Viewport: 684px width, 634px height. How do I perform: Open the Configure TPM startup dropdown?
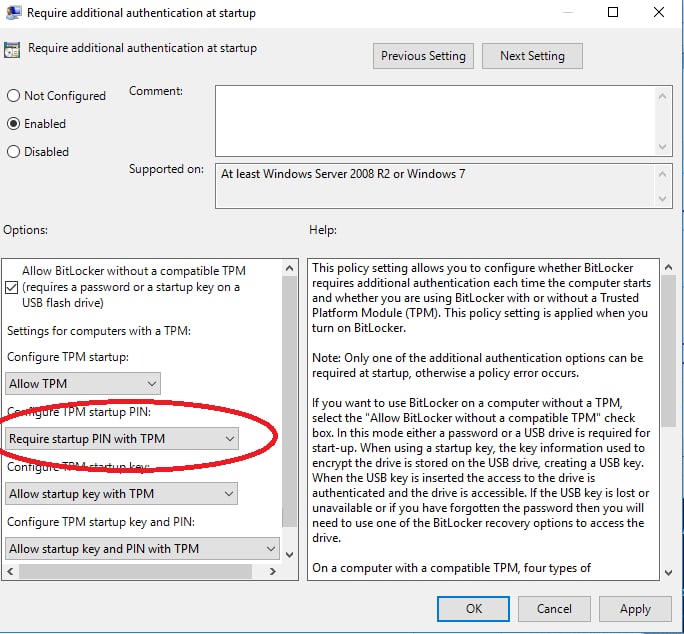pos(83,384)
